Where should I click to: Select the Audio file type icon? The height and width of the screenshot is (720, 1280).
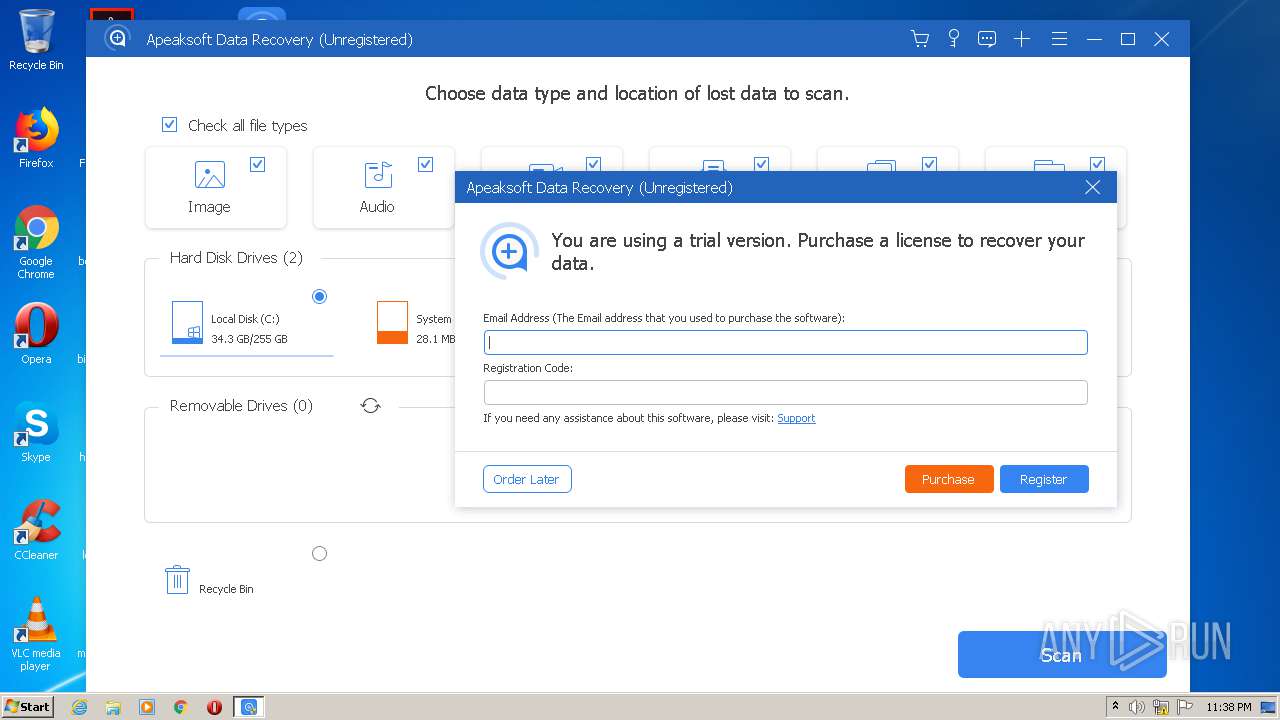(377, 175)
